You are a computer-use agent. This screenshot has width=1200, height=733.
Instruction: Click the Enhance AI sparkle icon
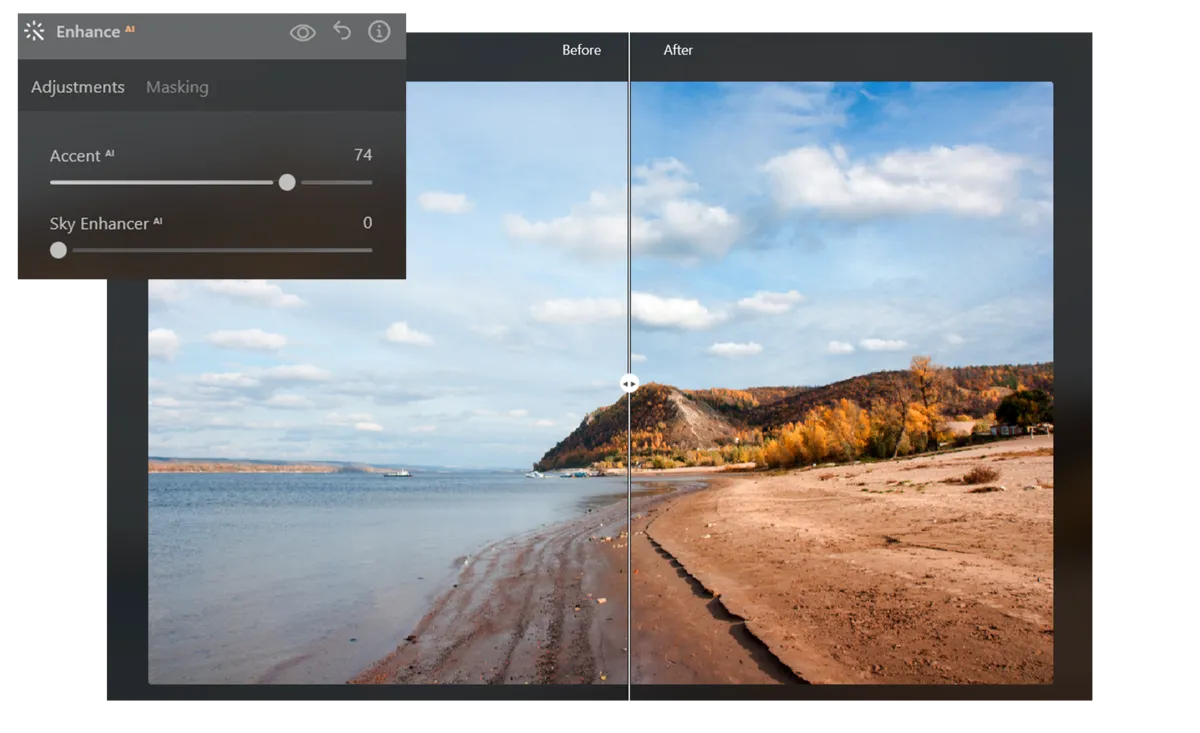point(33,31)
